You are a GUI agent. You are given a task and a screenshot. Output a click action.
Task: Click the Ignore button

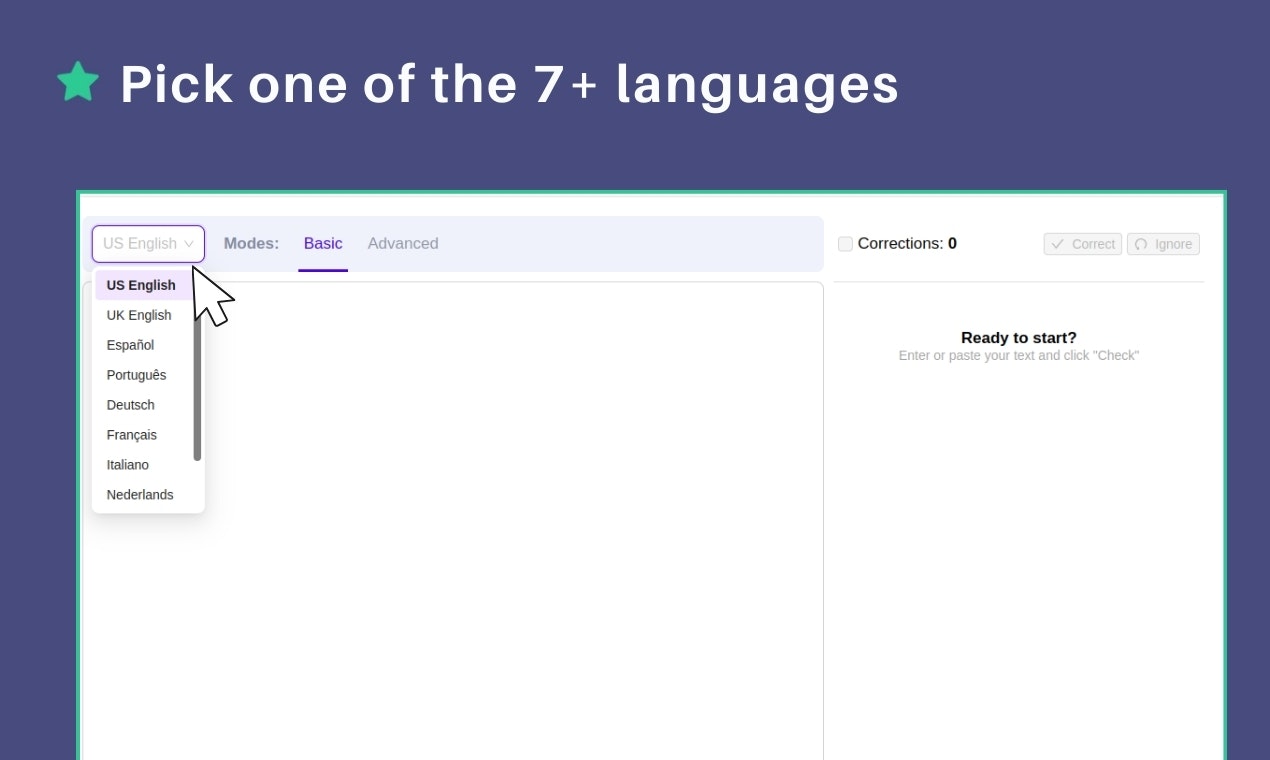click(1163, 244)
